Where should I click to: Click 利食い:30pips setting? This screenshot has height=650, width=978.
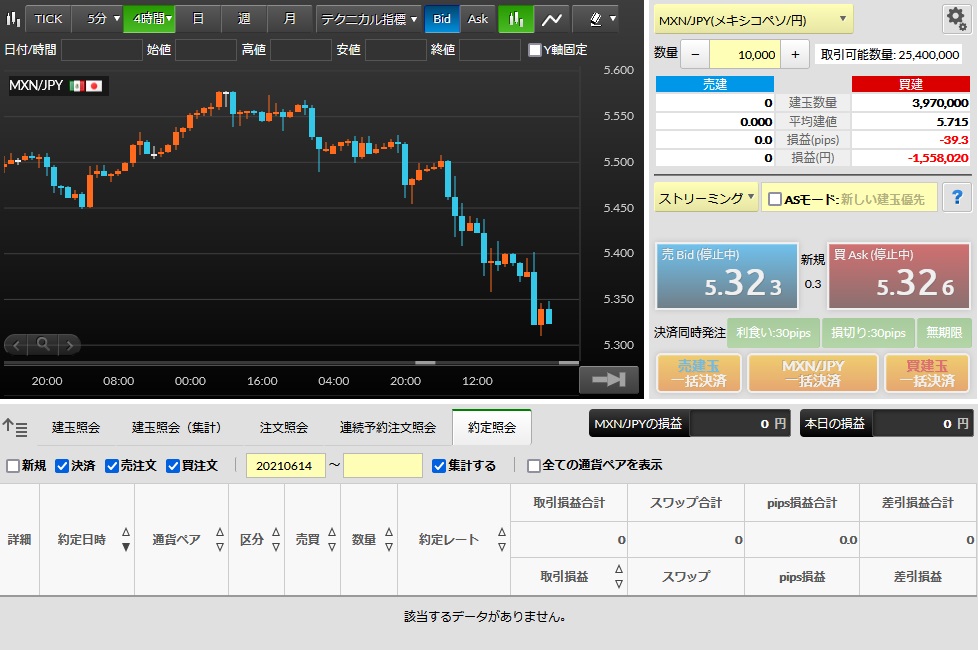[774, 332]
